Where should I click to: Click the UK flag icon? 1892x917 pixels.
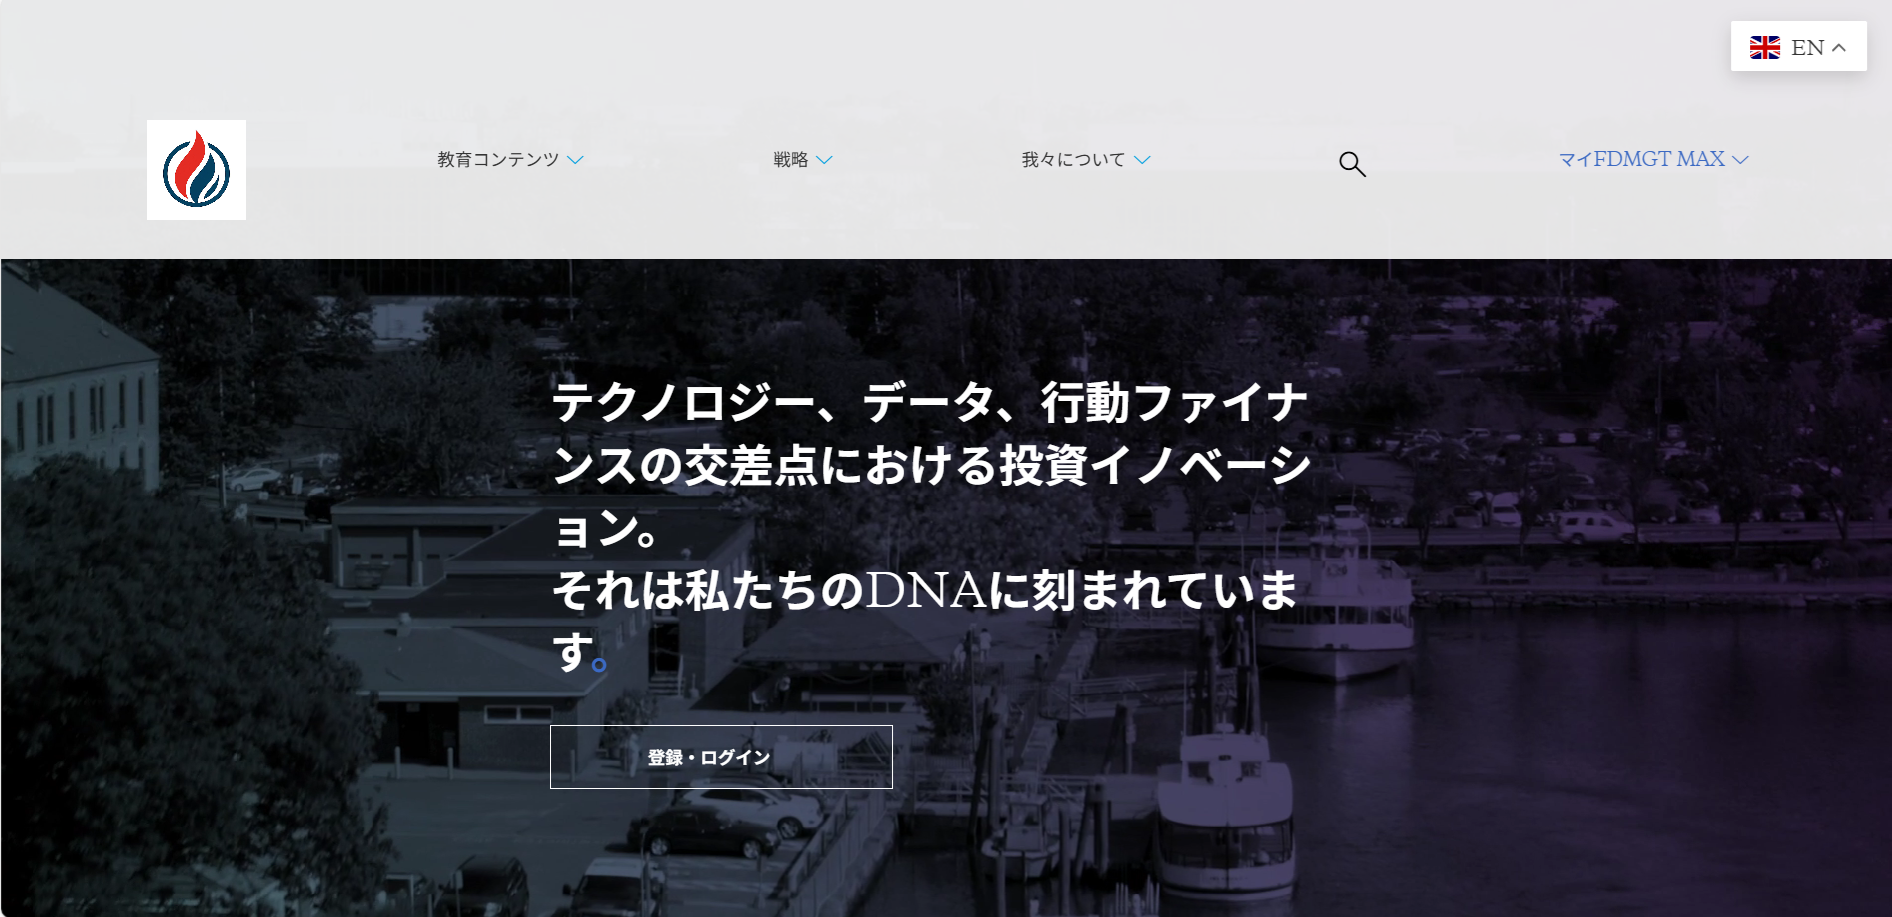tap(1764, 47)
